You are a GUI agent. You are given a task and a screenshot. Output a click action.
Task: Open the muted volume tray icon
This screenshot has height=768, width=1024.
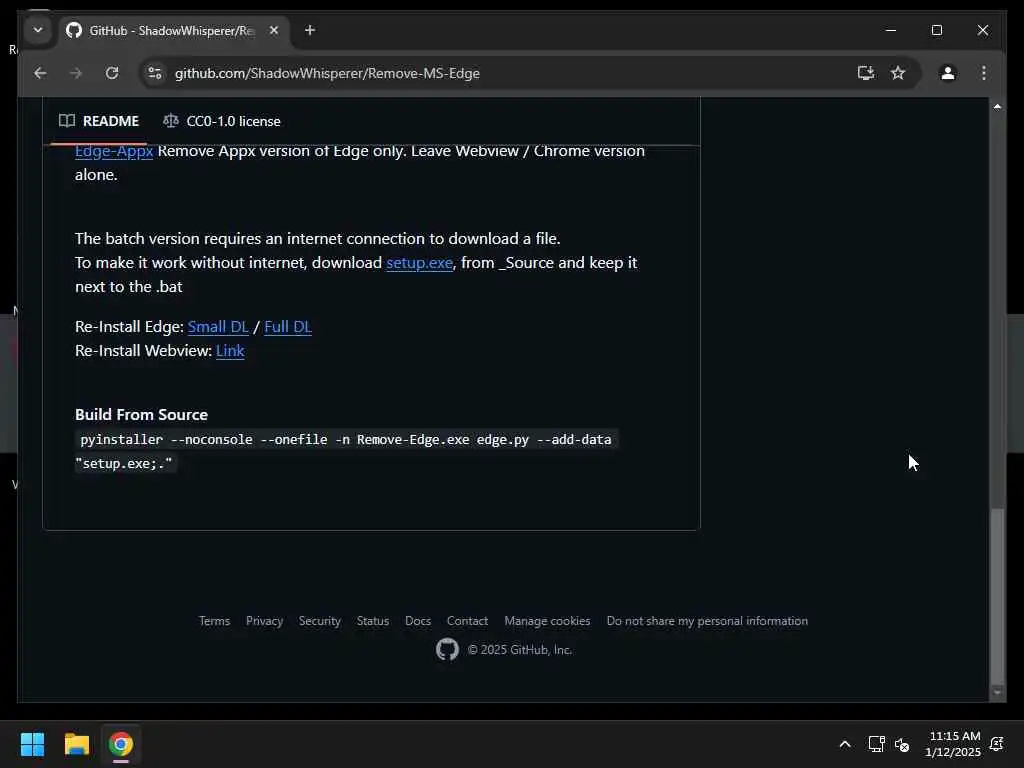coord(902,744)
